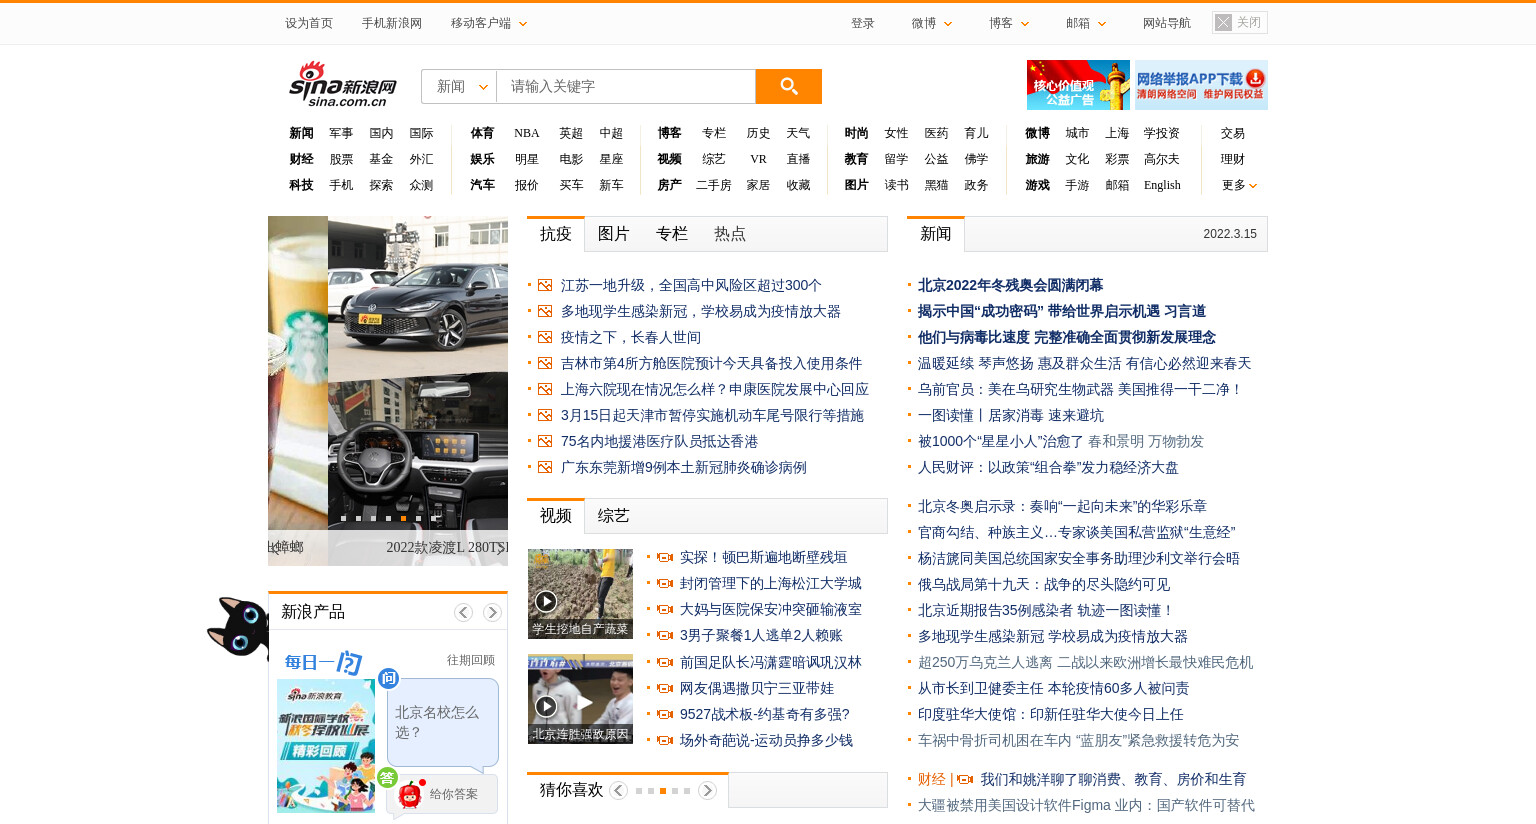Go to next 新浪产品 item arrow
Screen dimensions: 1536x824
pyautogui.click(x=492, y=612)
